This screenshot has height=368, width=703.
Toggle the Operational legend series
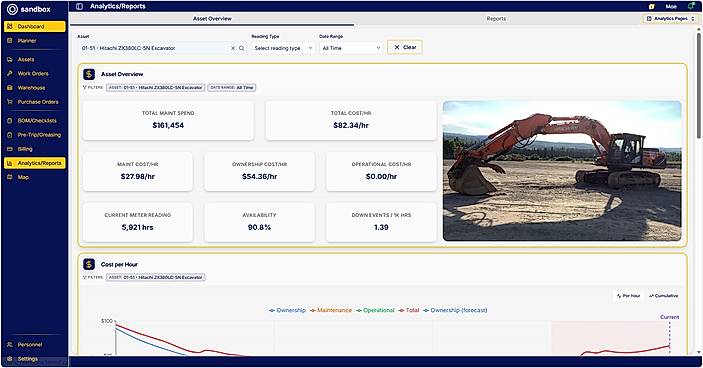click(x=375, y=310)
